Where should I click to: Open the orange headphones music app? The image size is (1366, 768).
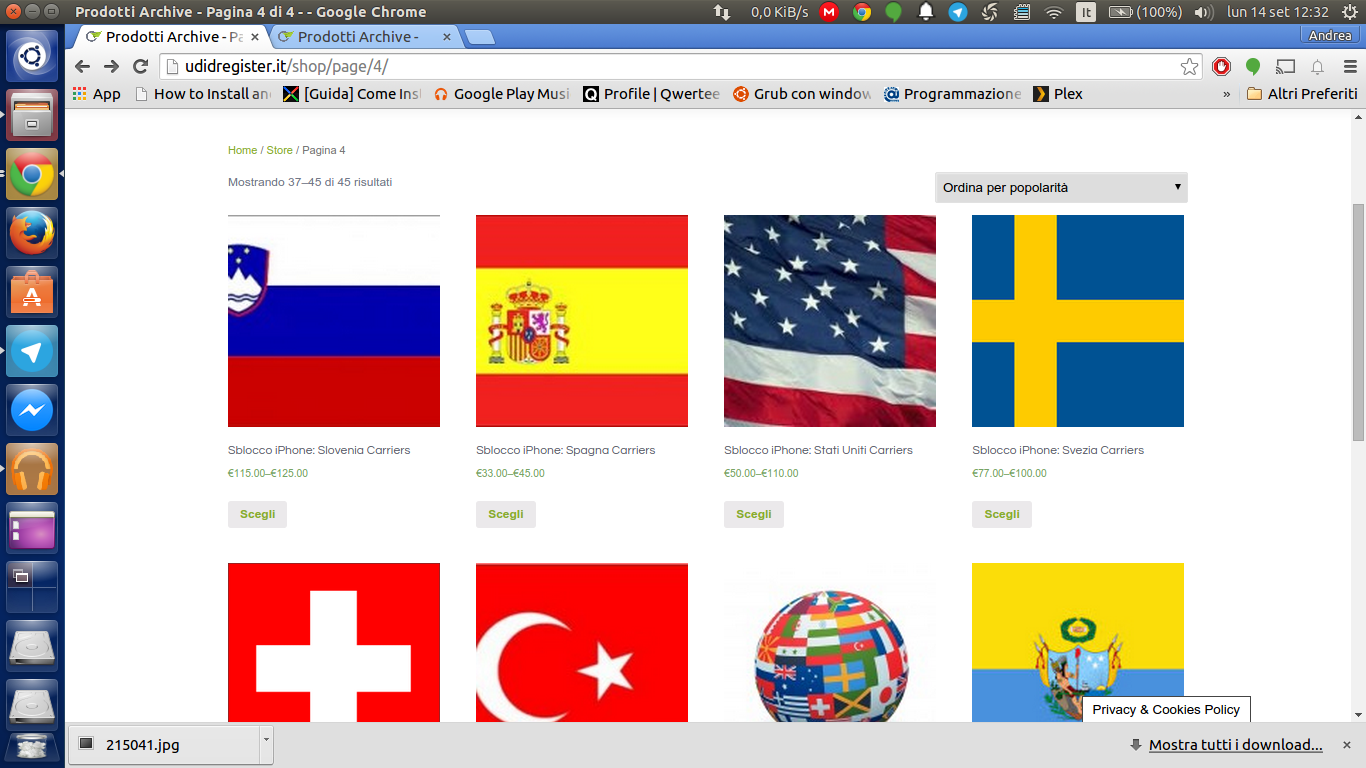click(32, 469)
